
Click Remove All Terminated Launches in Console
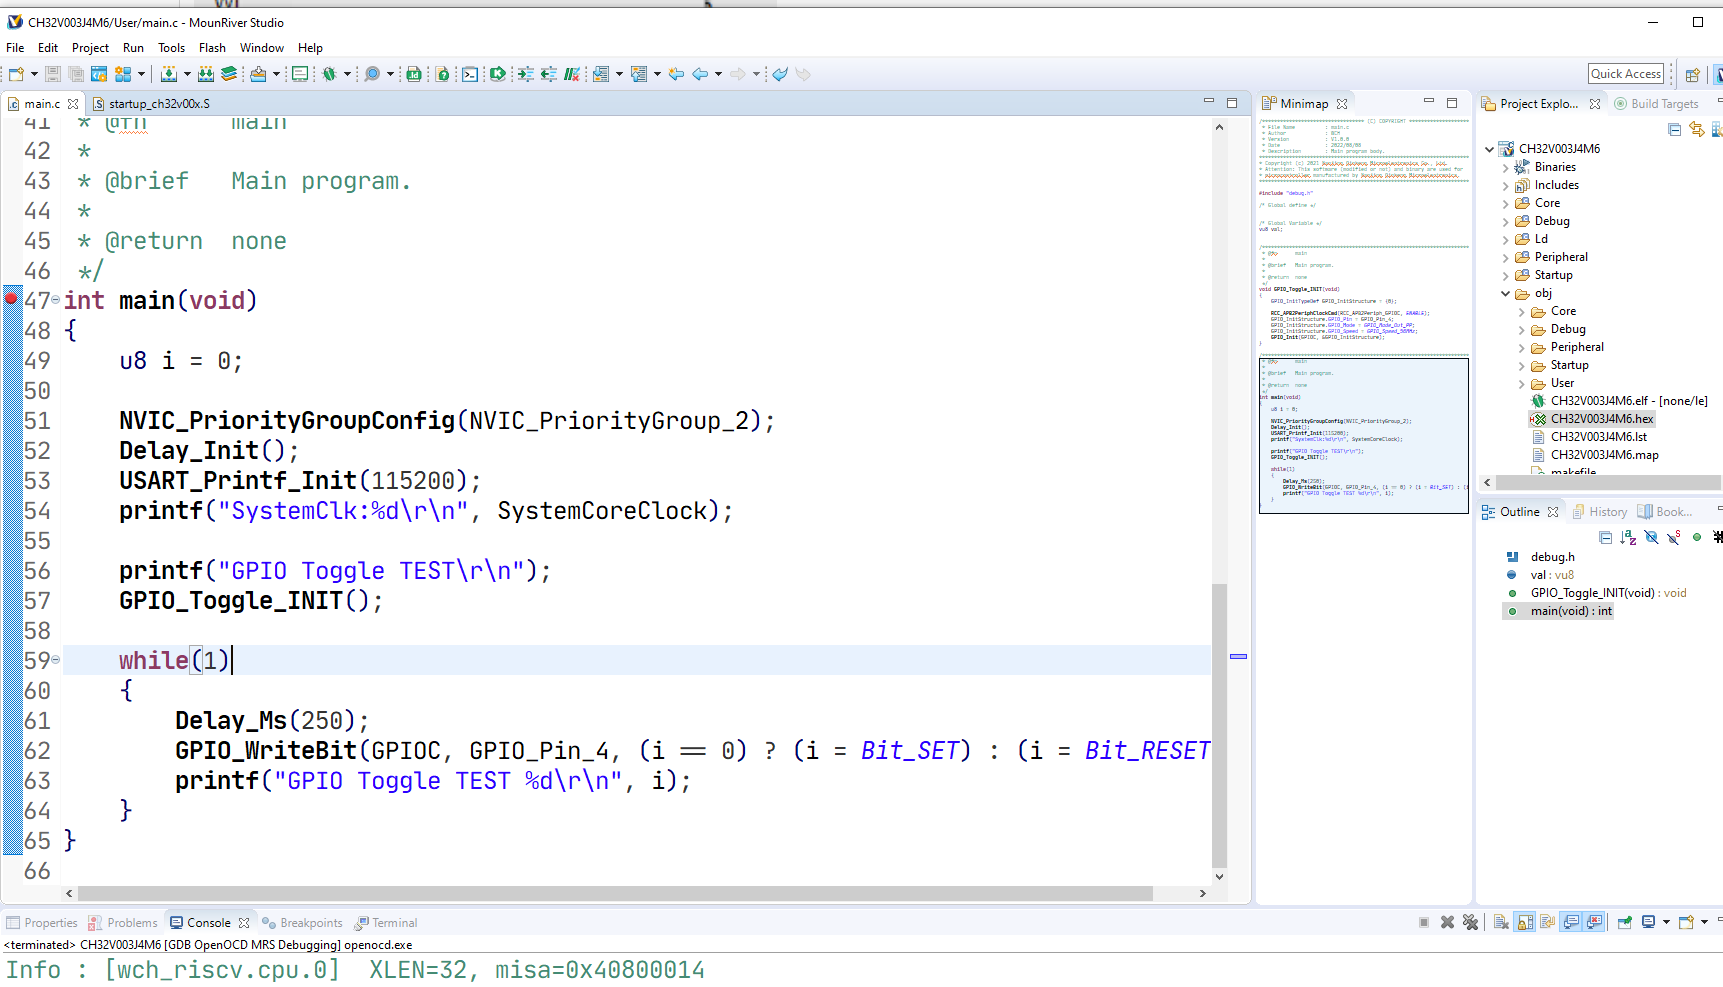click(x=1470, y=922)
